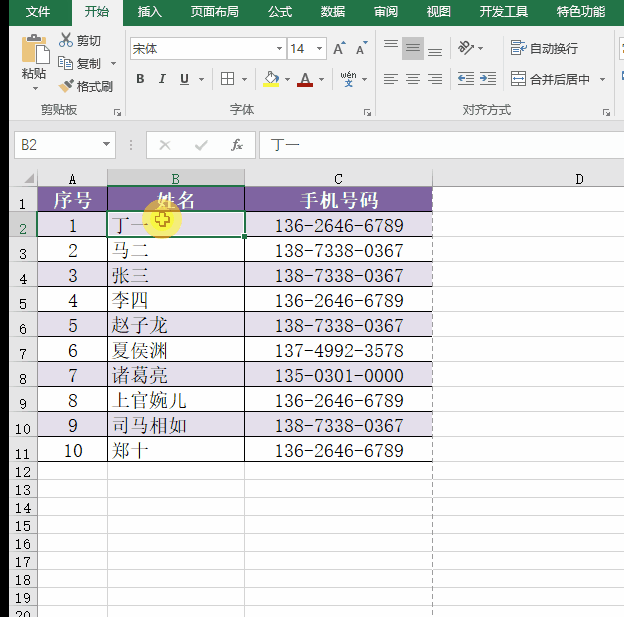Select cell with 137-4992-3578

click(339, 350)
